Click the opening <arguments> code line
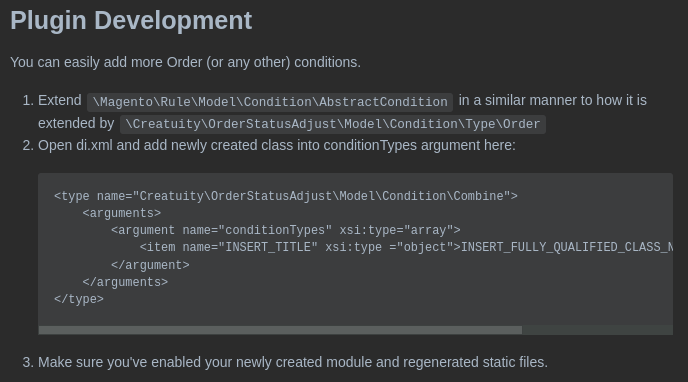 [122, 213]
